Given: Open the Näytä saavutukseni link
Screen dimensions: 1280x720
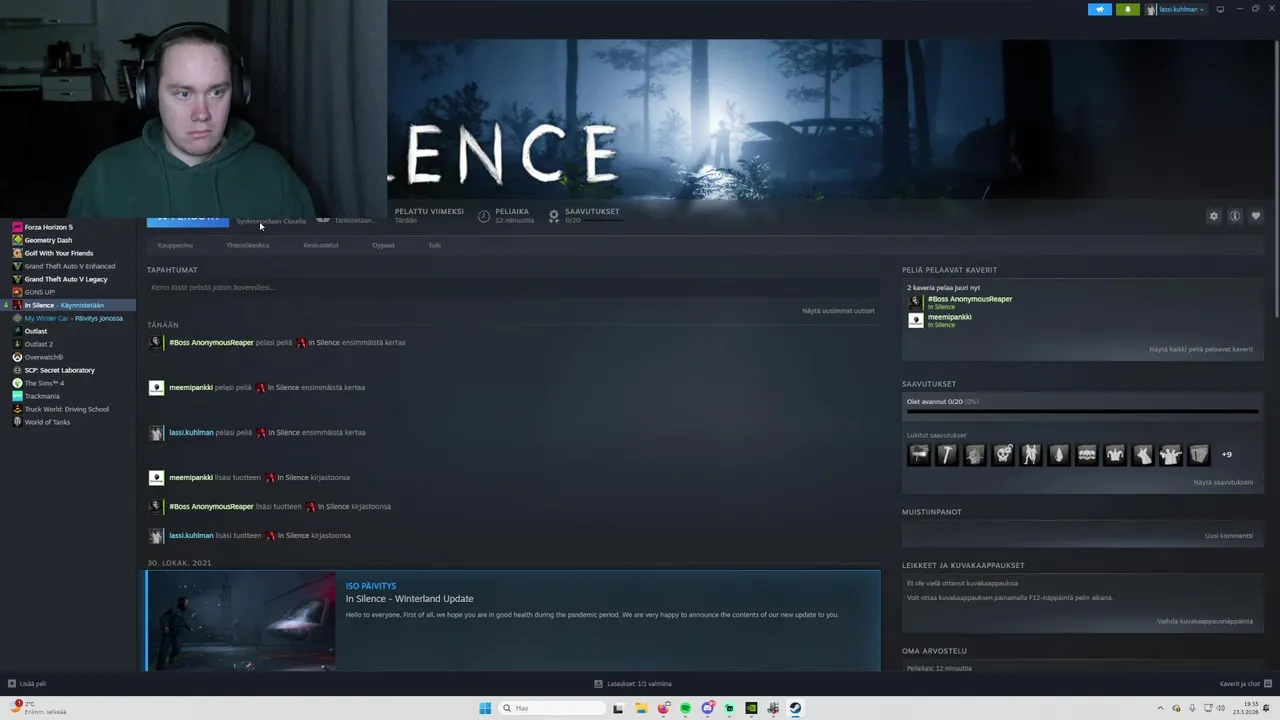Looking at the screenshot, I should coord(1223,482).
